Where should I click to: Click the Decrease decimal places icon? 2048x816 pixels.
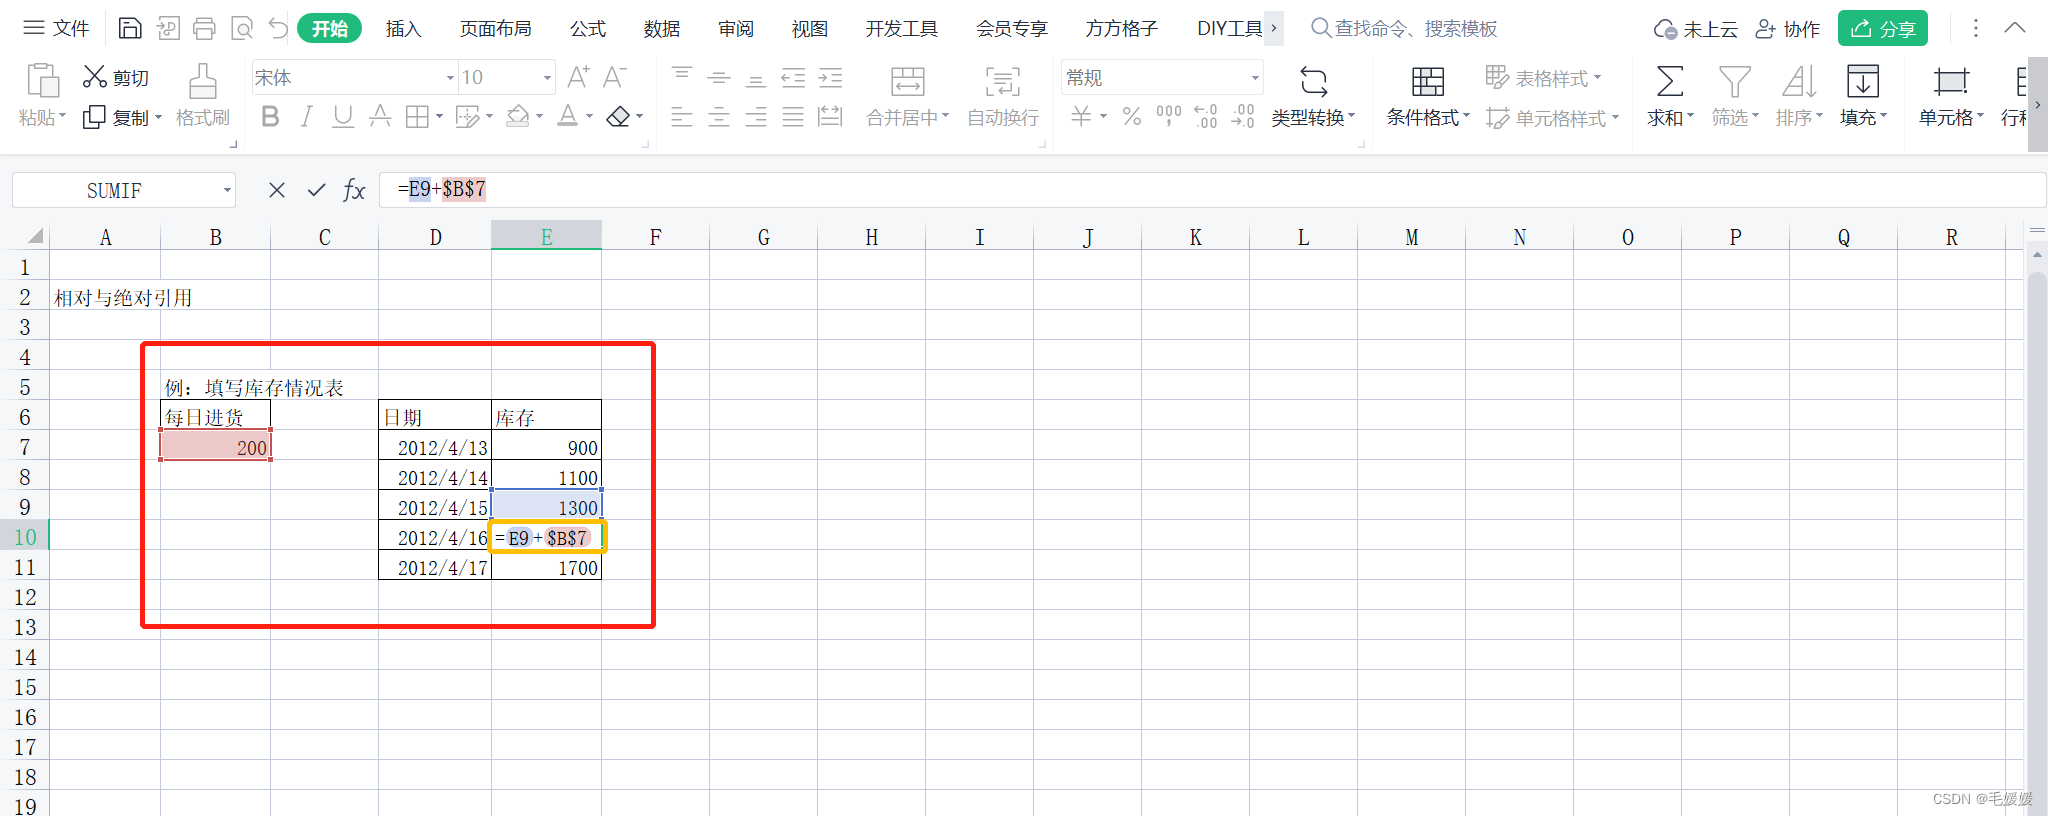pos(1243,117)
